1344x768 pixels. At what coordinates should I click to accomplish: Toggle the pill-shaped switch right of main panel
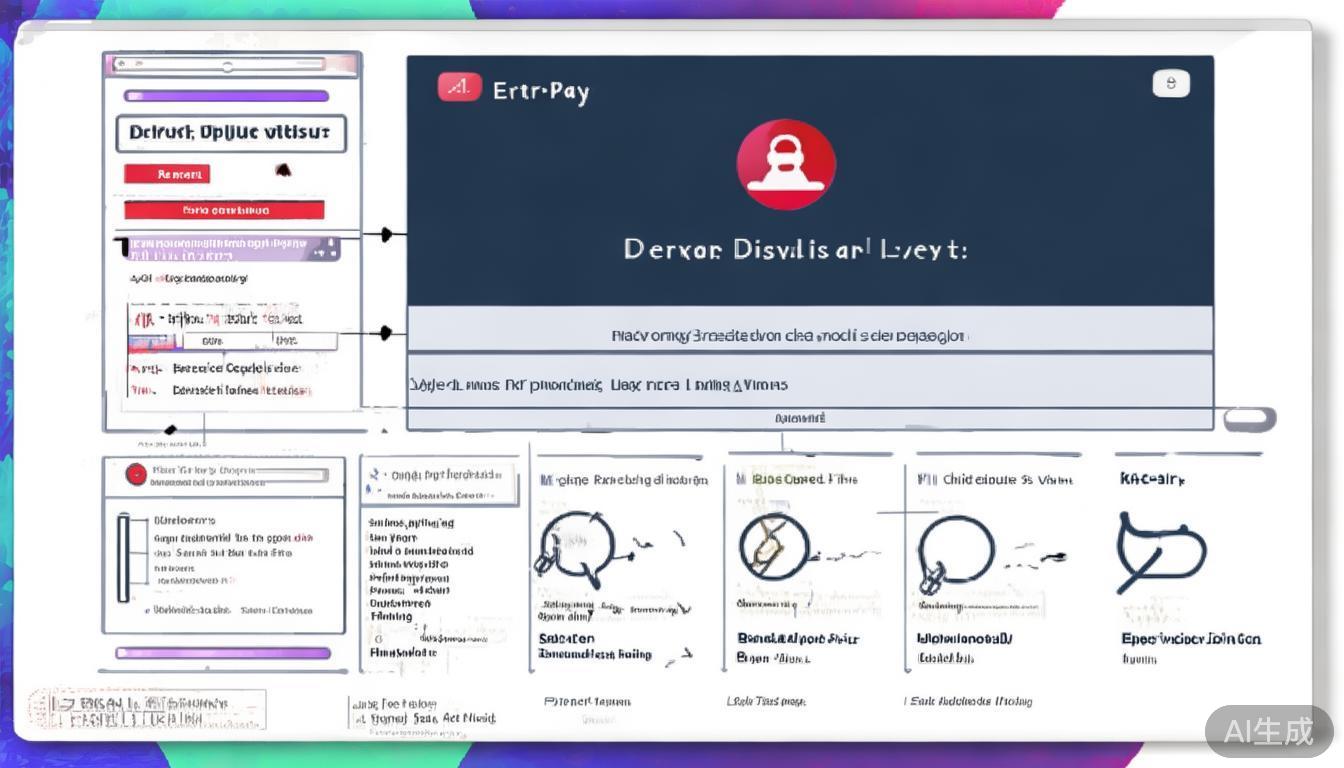(1249, 419)
